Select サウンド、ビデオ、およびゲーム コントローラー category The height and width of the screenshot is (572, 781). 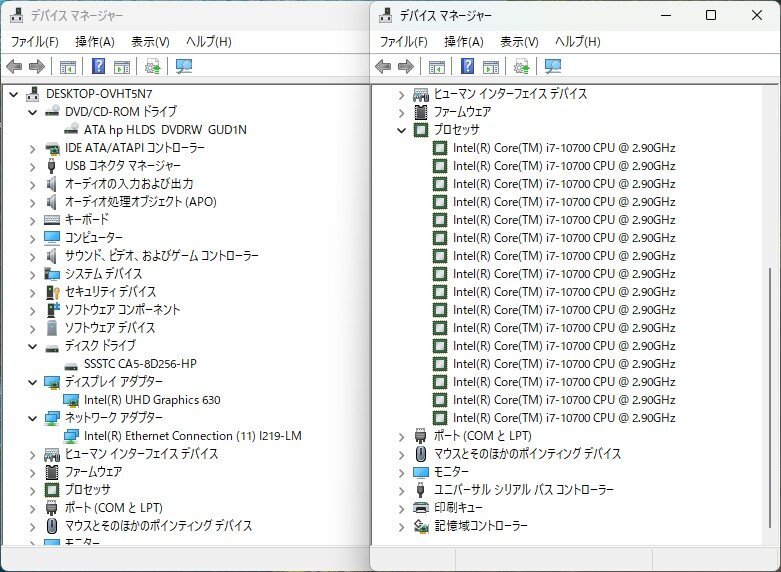click(162, 256)
